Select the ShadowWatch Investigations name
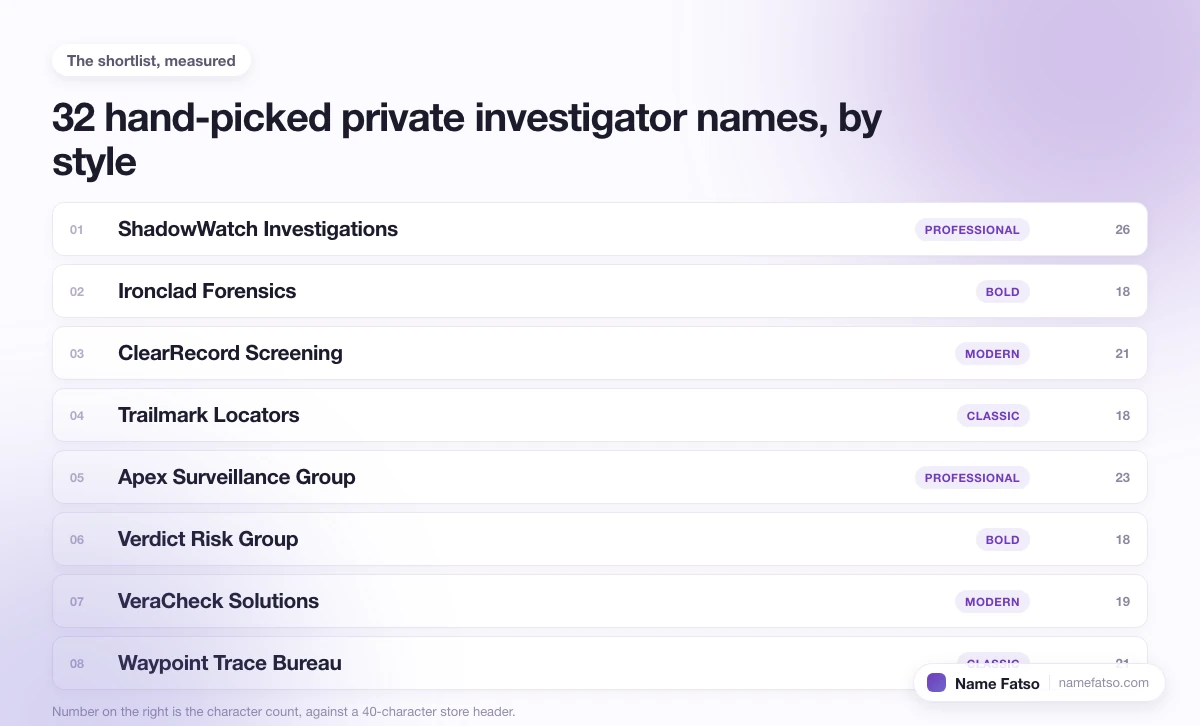This screenshot has width=1200, height=726. pyautogui.click(x=258, y=229)
